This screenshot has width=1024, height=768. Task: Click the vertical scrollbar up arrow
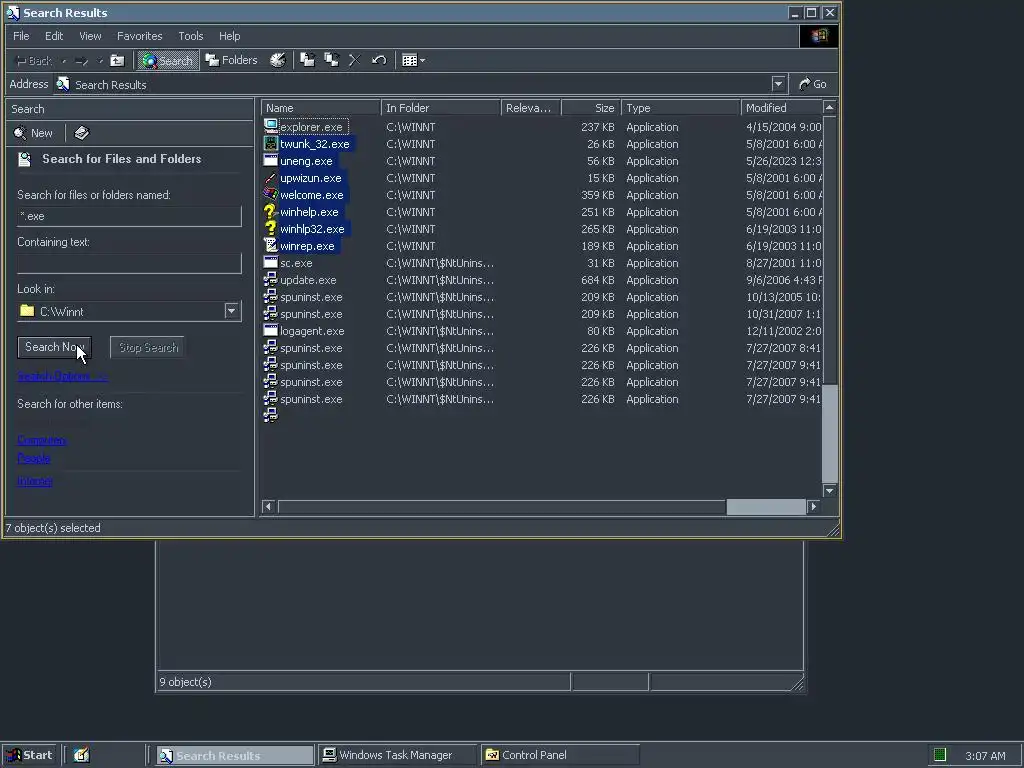pos(829,108)
